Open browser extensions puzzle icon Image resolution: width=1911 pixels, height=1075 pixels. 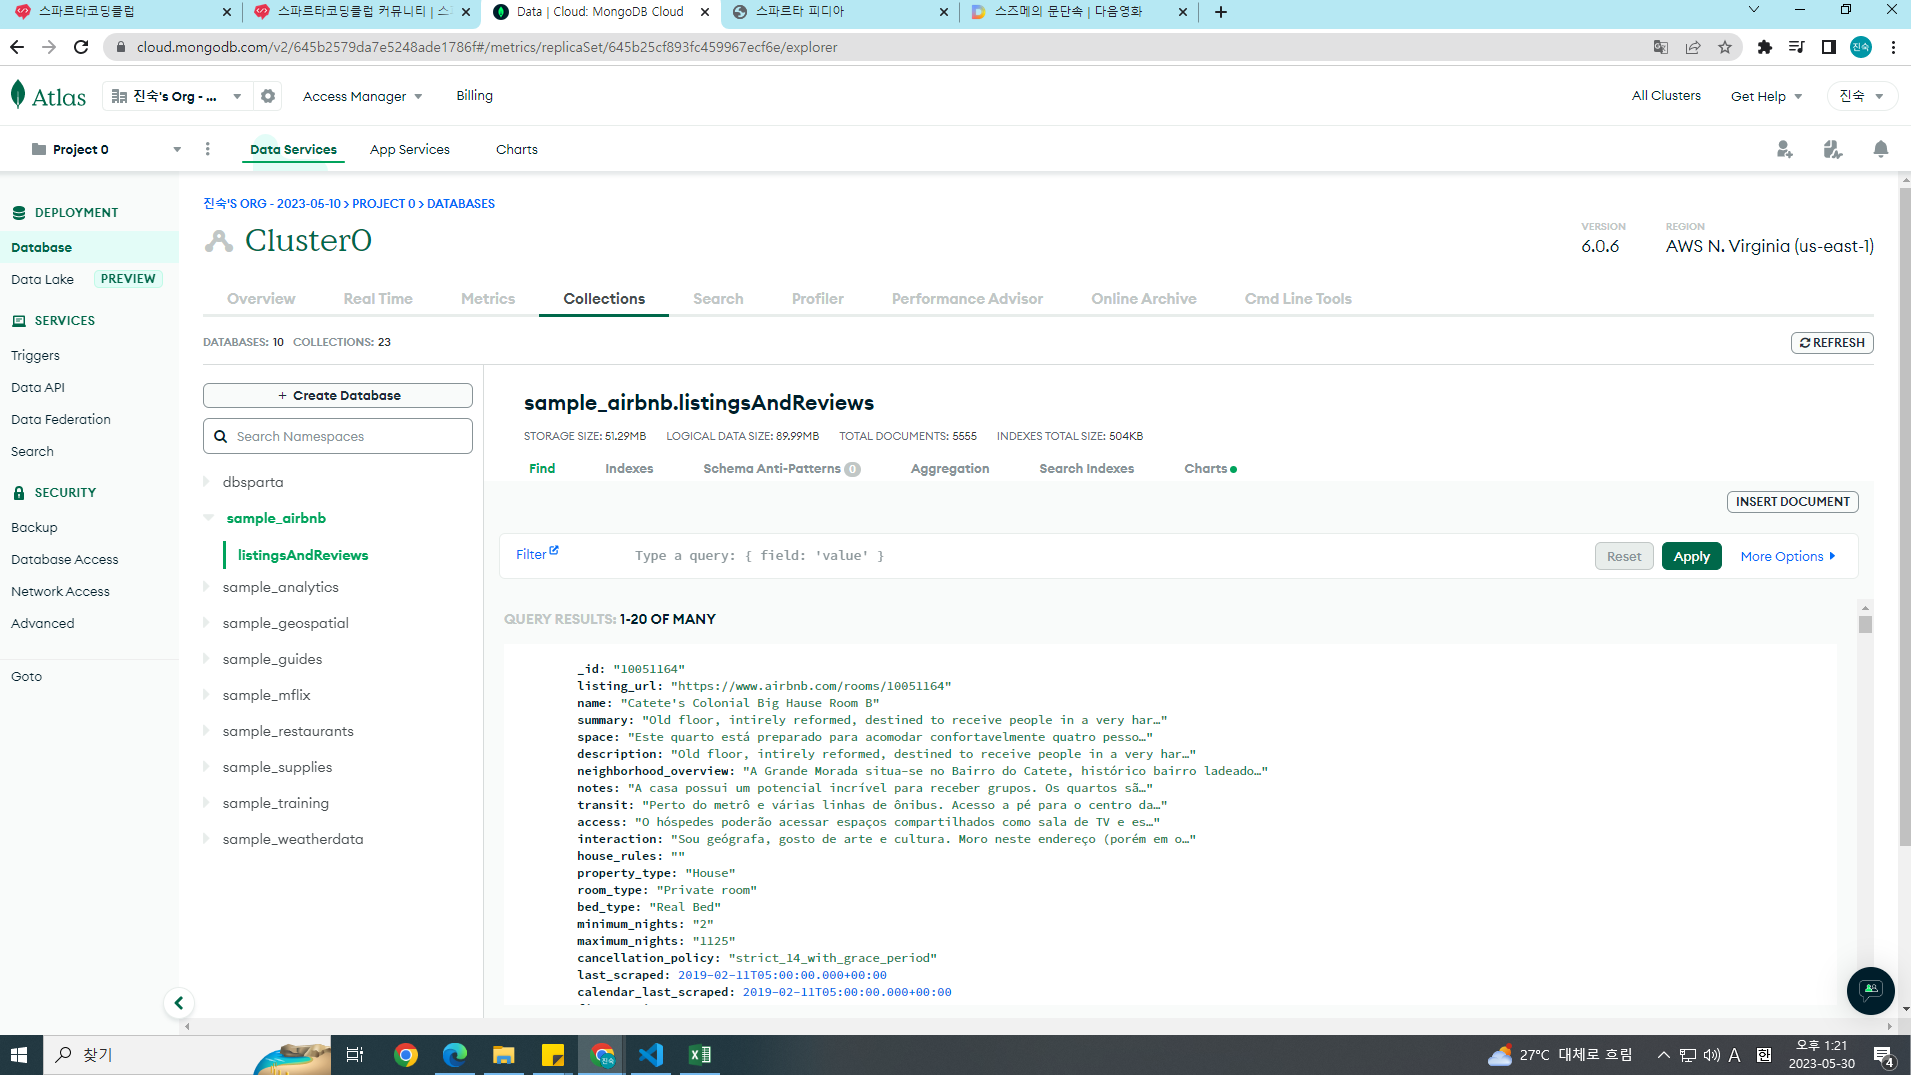1765,47
